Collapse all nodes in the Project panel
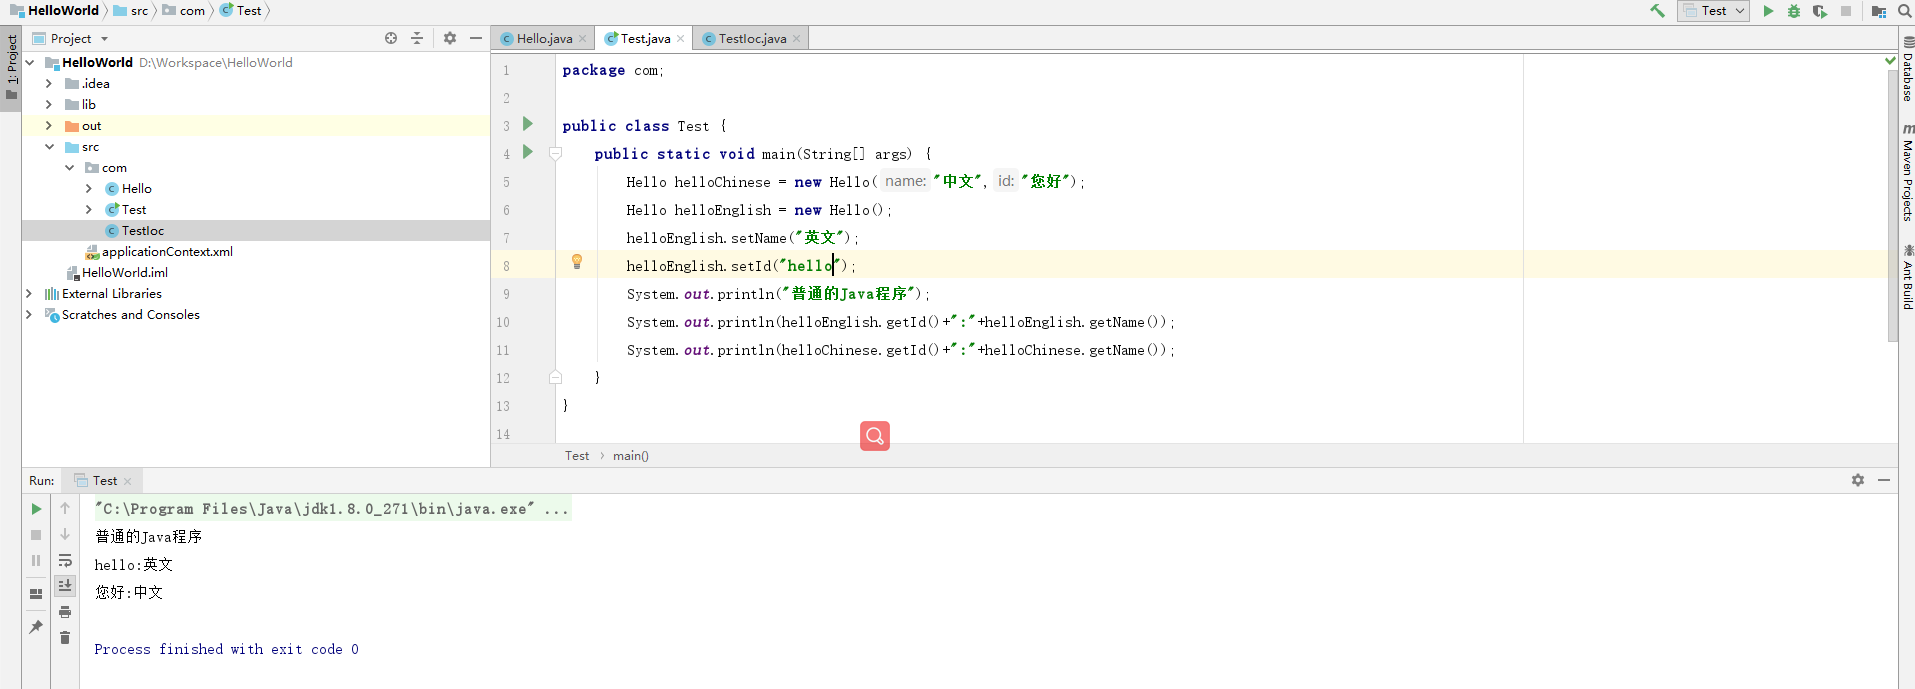Image resolution: width=1915 pixels, height=689 pixels. 417,38
